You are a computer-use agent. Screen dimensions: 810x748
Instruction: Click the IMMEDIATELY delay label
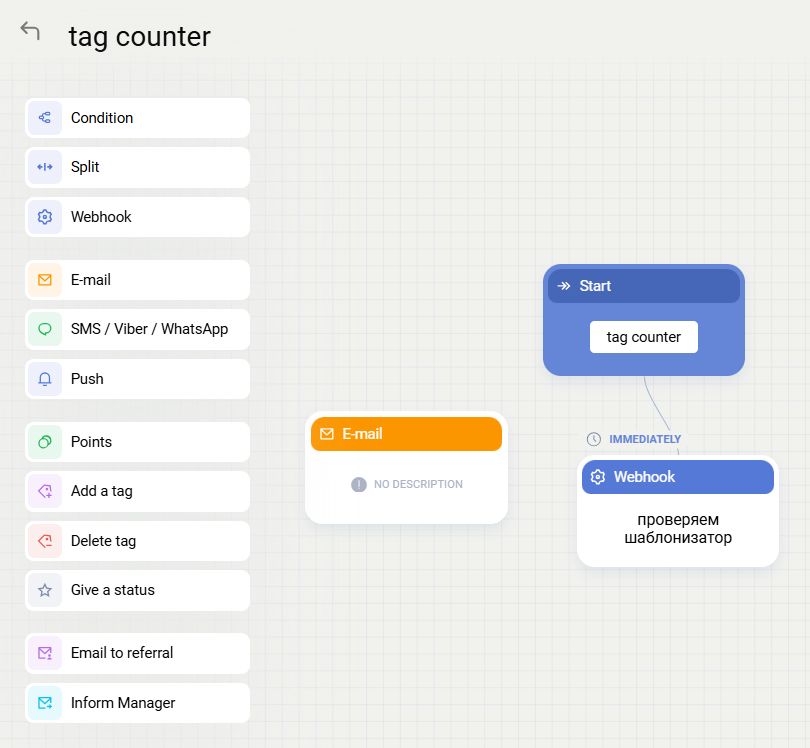click(644, 439)
